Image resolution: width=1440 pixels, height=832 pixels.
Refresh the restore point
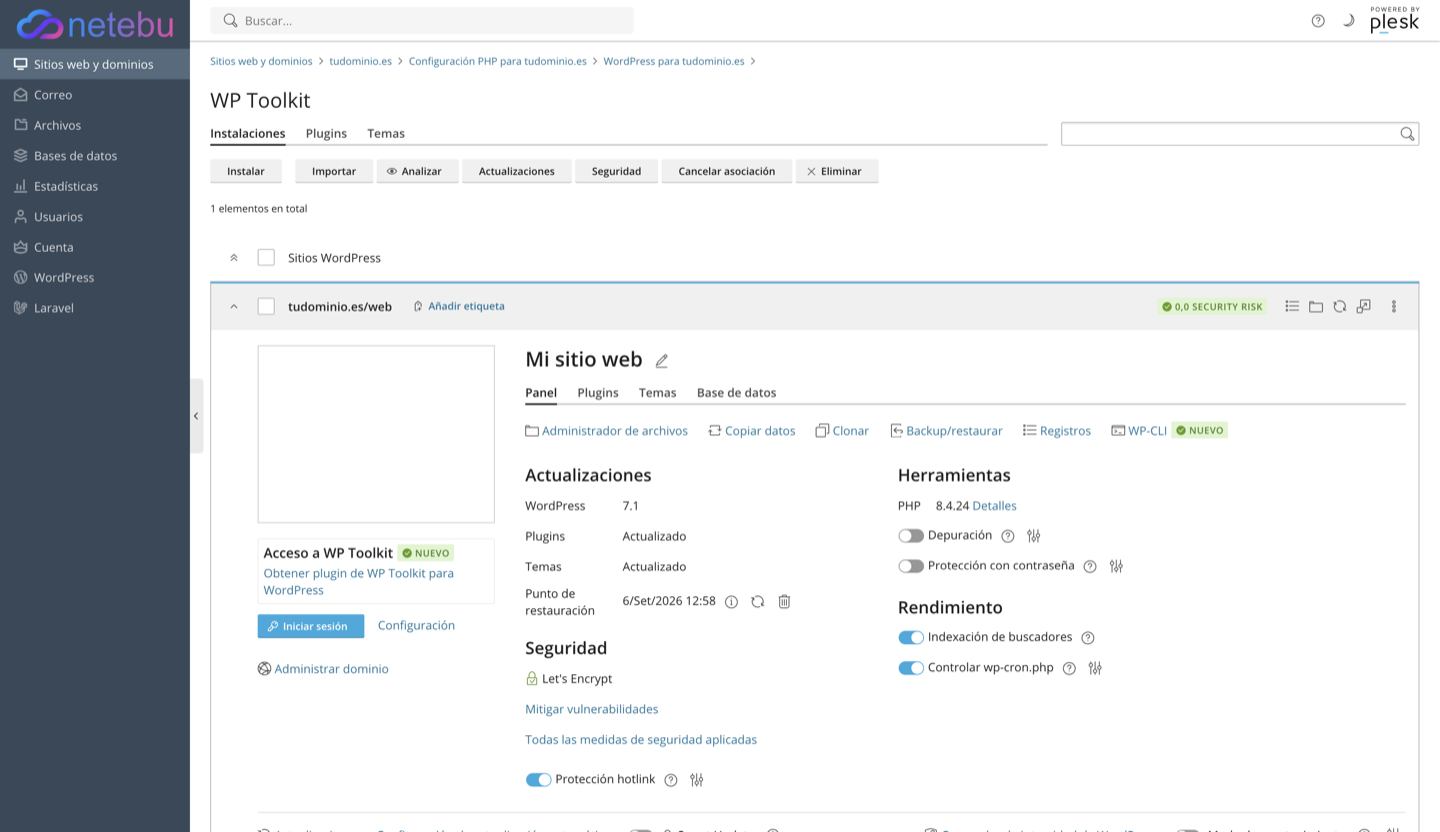pyautogui.click(x=758, y=602)
